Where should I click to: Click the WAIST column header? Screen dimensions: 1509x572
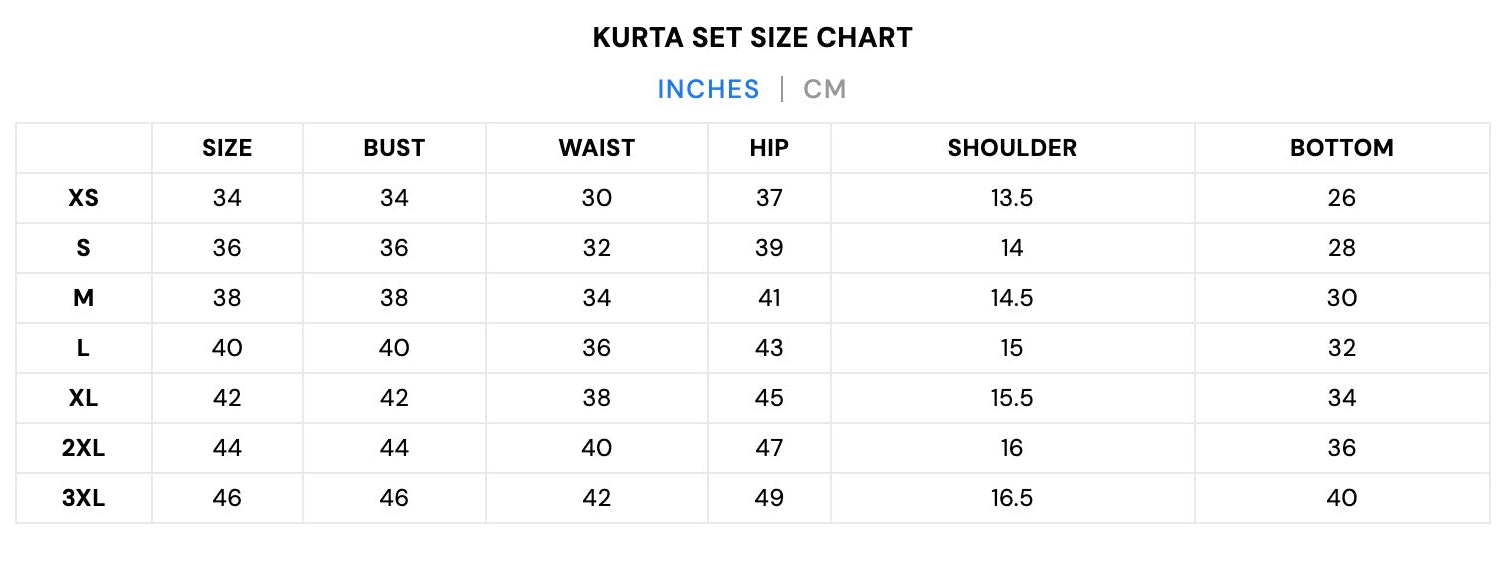[x=597, y=148]
